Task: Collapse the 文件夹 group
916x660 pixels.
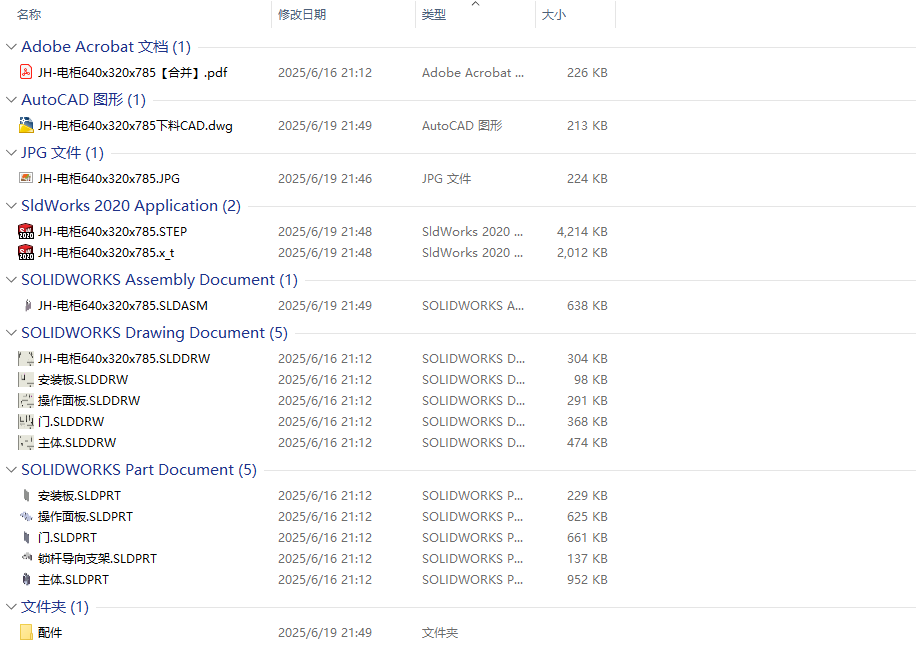Action: pyautogui.click(x=11, y=607)
